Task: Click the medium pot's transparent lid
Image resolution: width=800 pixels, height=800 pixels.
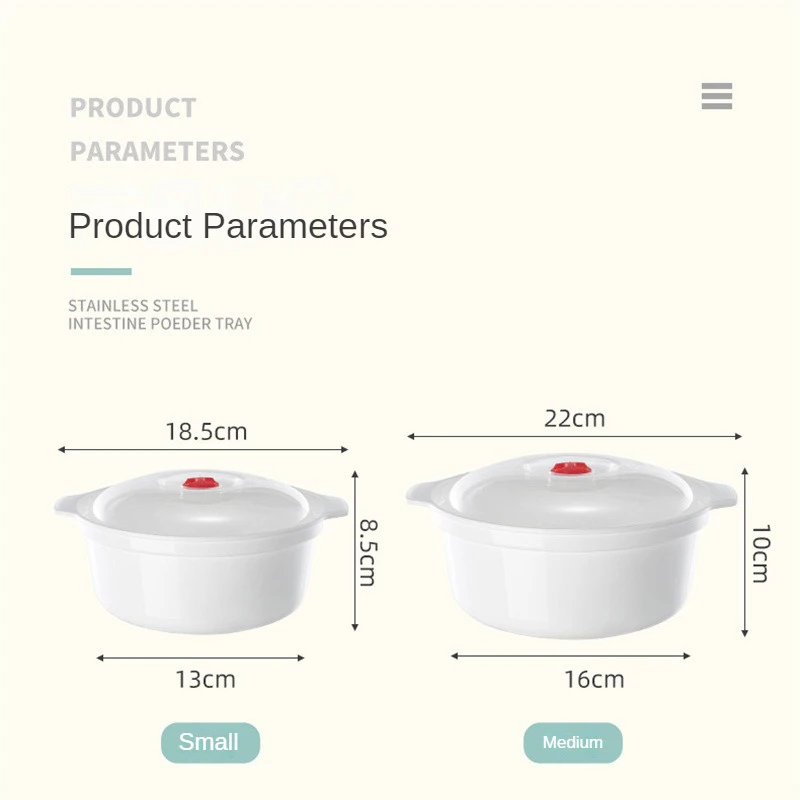Action: point(620,490)
